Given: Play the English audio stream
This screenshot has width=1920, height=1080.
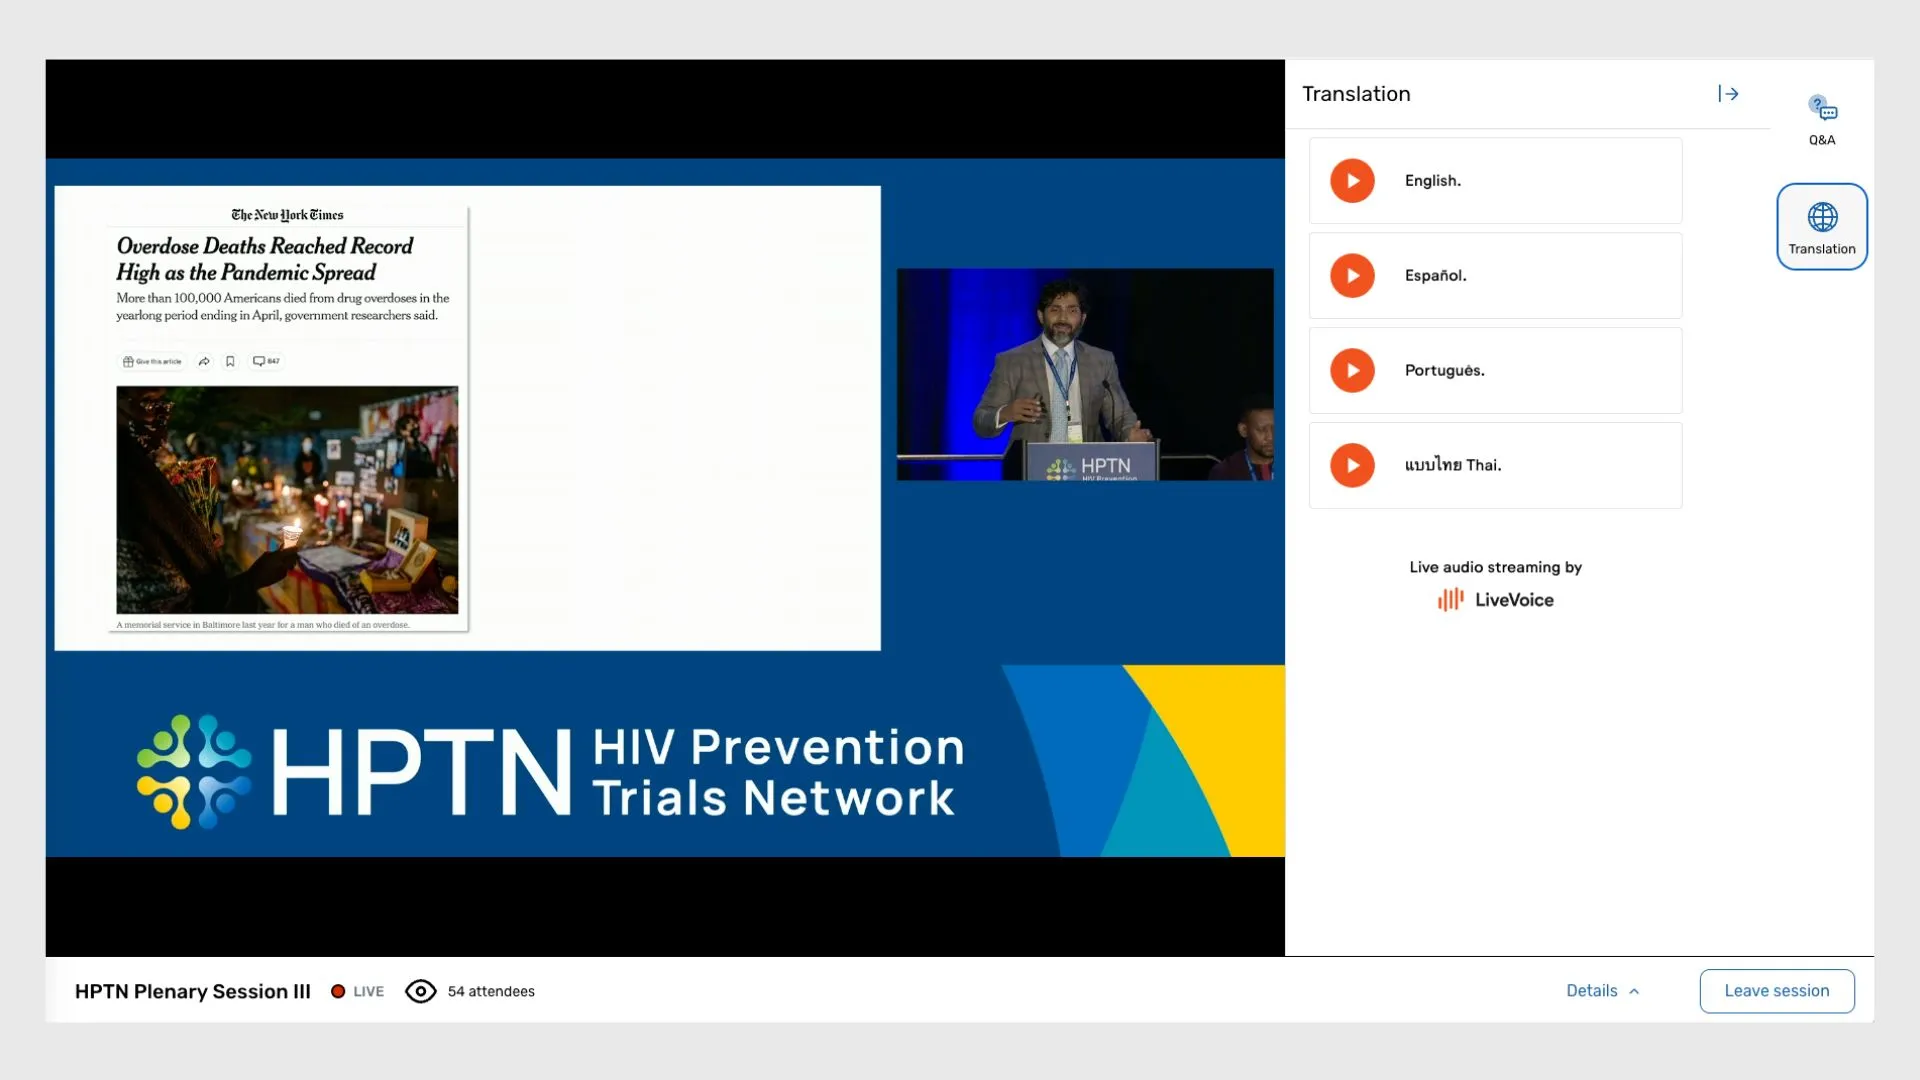Looking at the screenshot, I should tap(1352, 181).
